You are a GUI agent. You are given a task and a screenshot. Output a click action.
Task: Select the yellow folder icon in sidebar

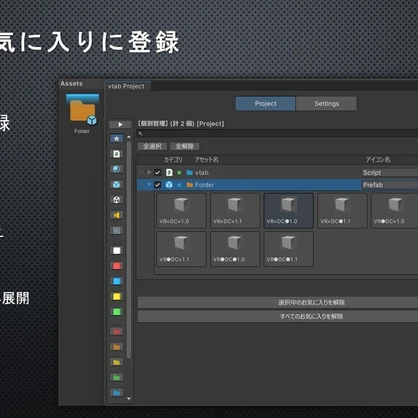(x=116, y=362)
